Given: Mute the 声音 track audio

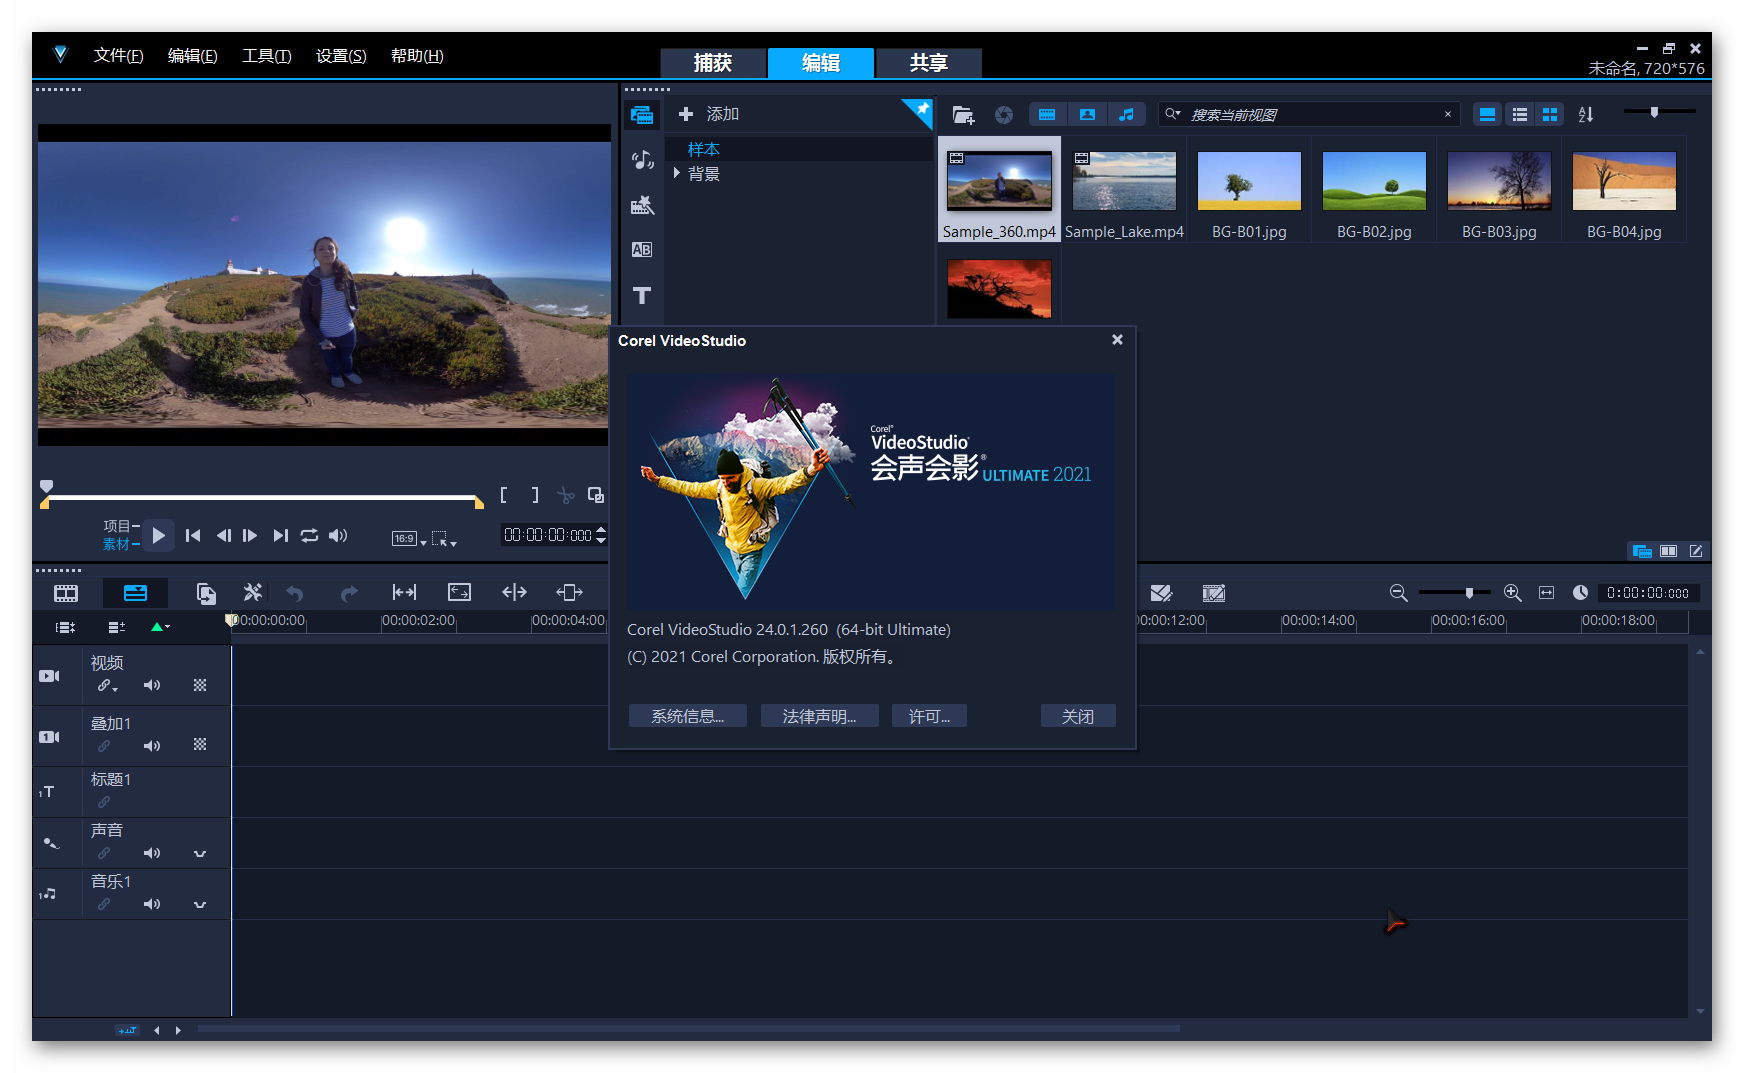Looking at the screenshot, I should [152, 853].
